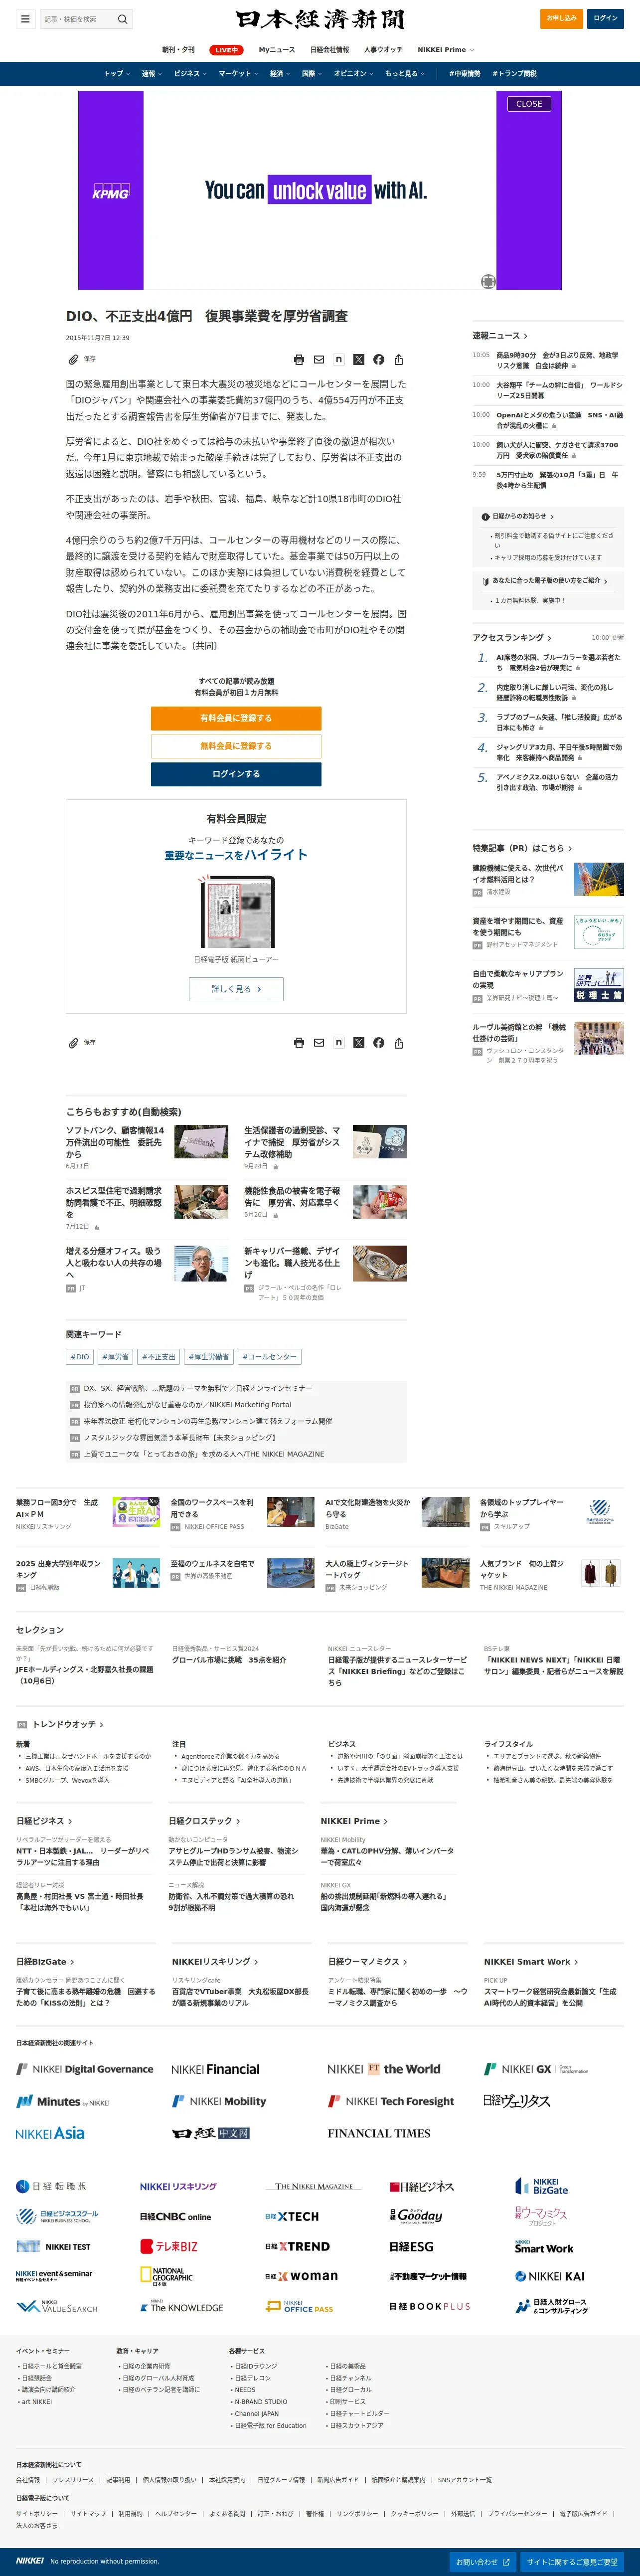The image size is (640, 2576).
Task: Open the 紙面ビューアー tablet image
Action: pyautogui.click(x=236, y=912)
